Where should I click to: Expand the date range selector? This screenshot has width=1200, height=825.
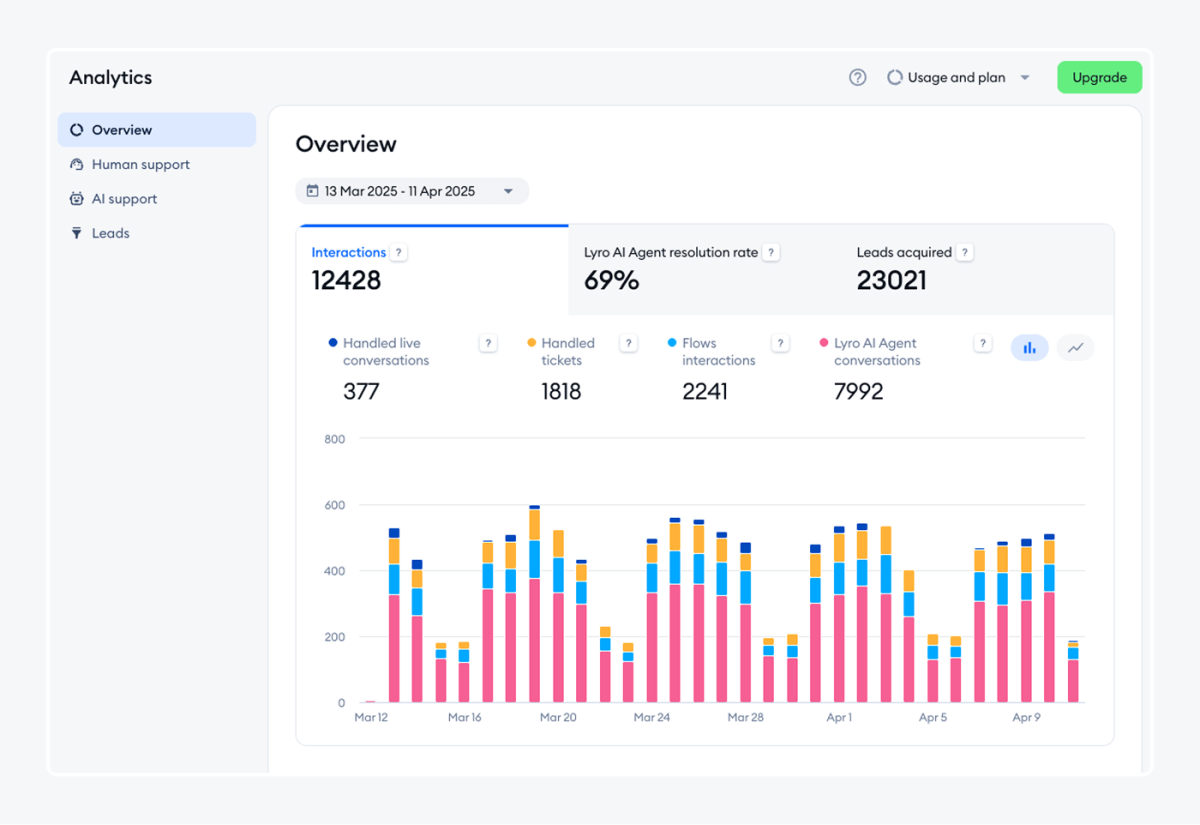[508, 191]
